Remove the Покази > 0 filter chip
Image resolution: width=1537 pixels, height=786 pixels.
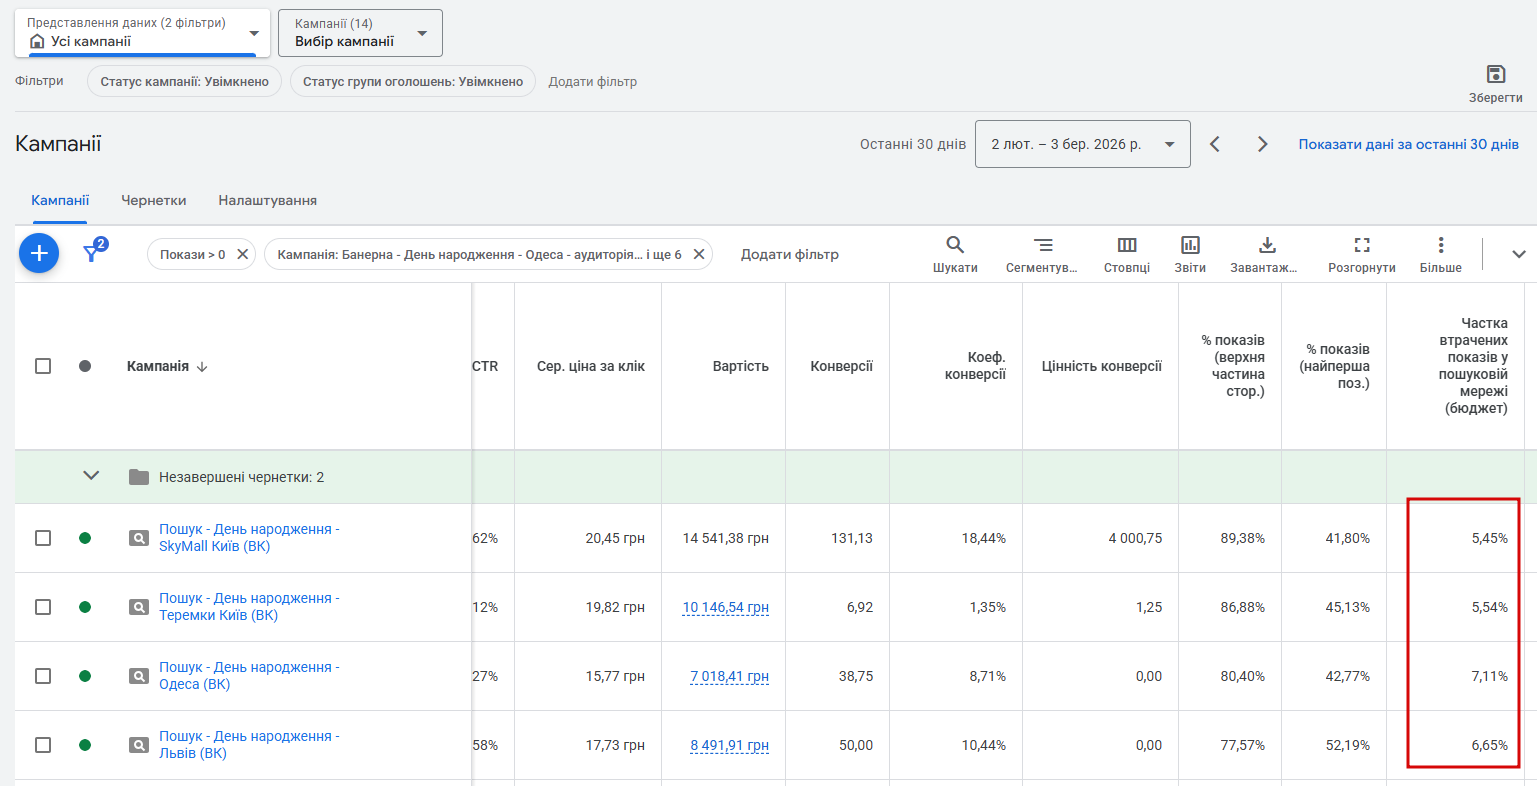[242, 255]
